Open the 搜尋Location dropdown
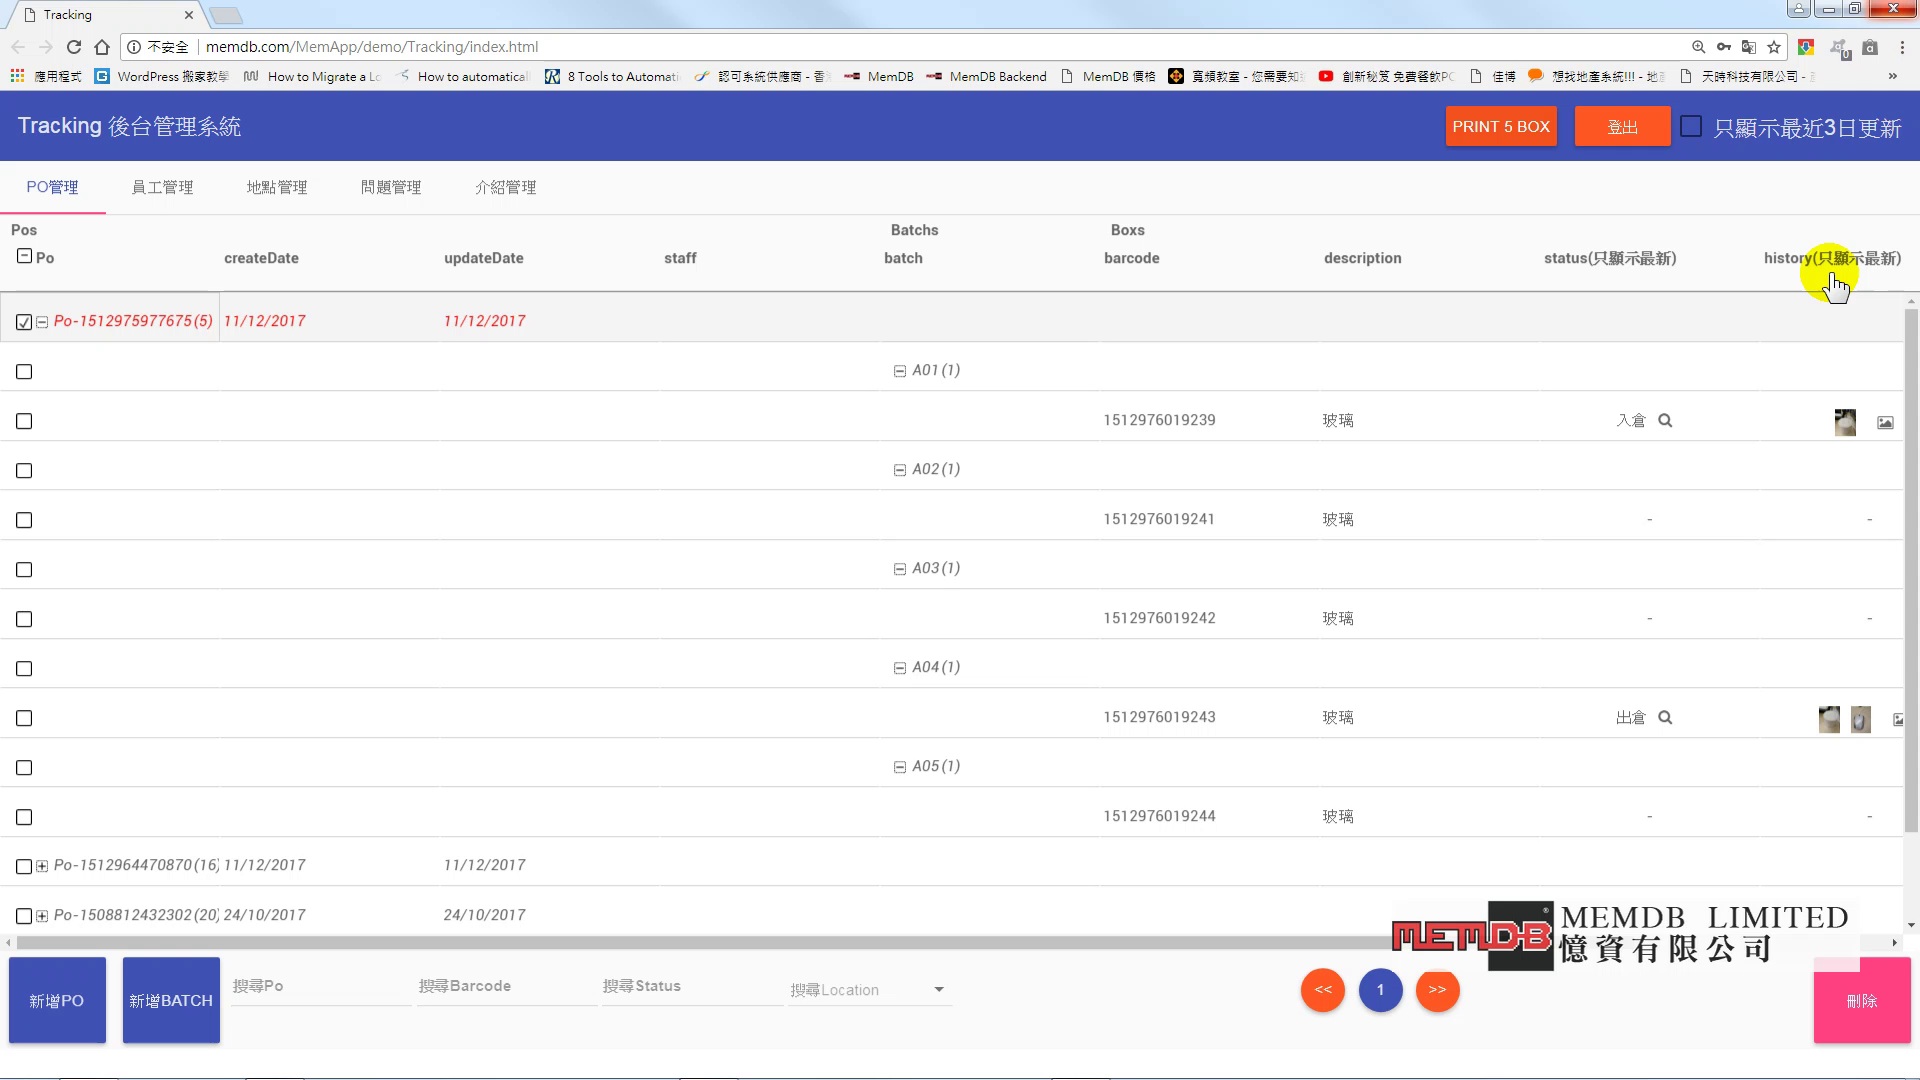Viewport: 1920px width, 1080px height. tap(868, 990)
